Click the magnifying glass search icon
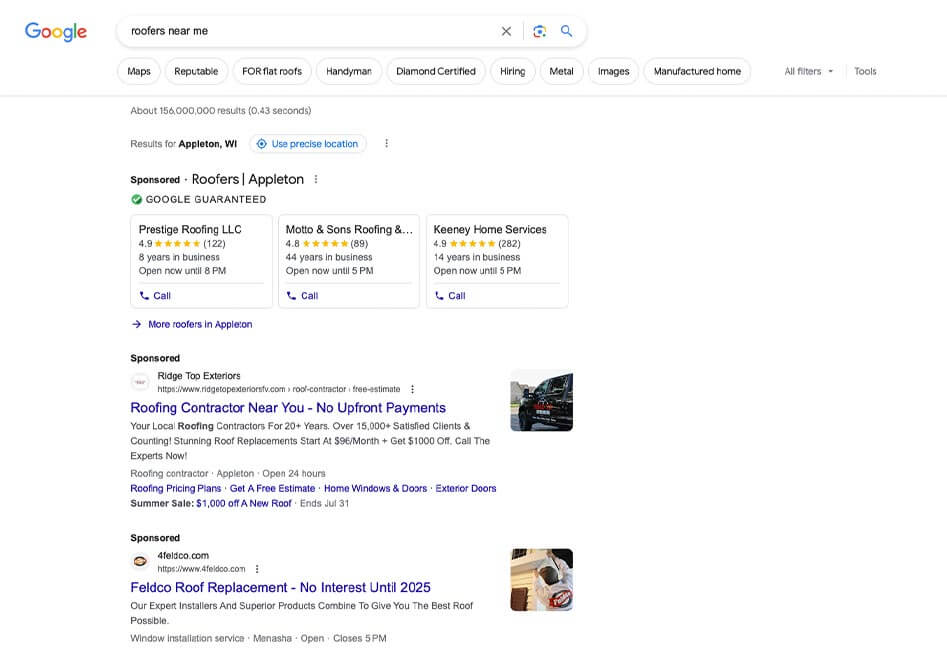947x664 pixels. [x=567, y=31]
